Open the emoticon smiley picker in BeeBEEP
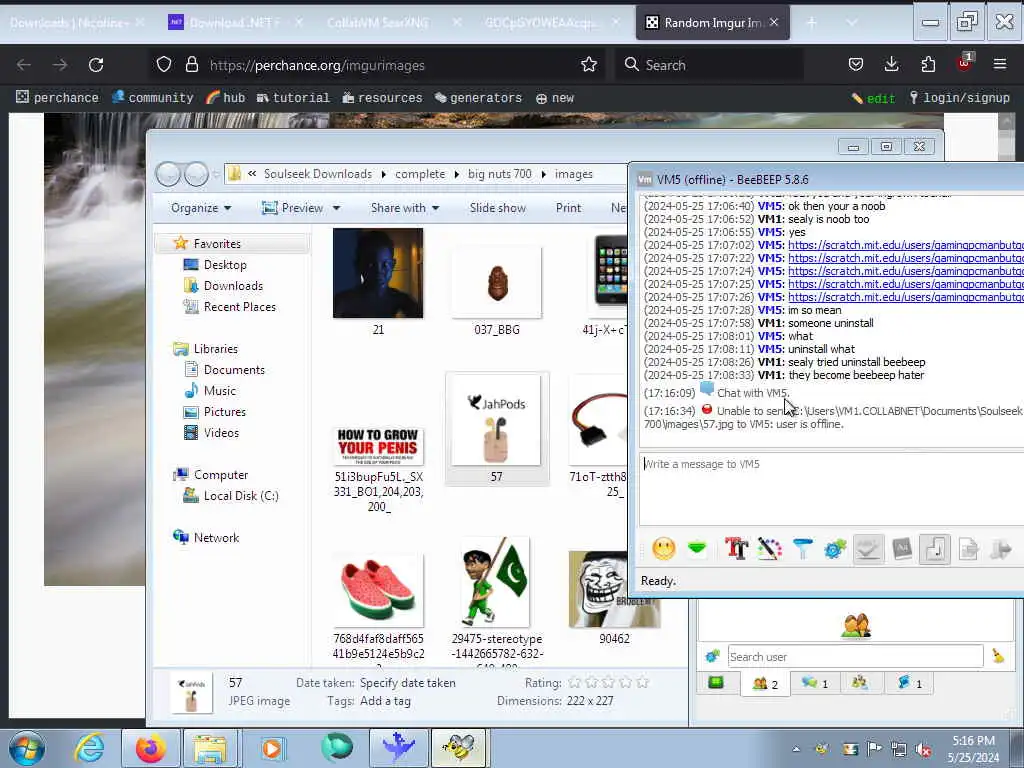Image resolution: width=1024 pixels, height=768 pixels. pyautogui.click(x=664, y=549)
